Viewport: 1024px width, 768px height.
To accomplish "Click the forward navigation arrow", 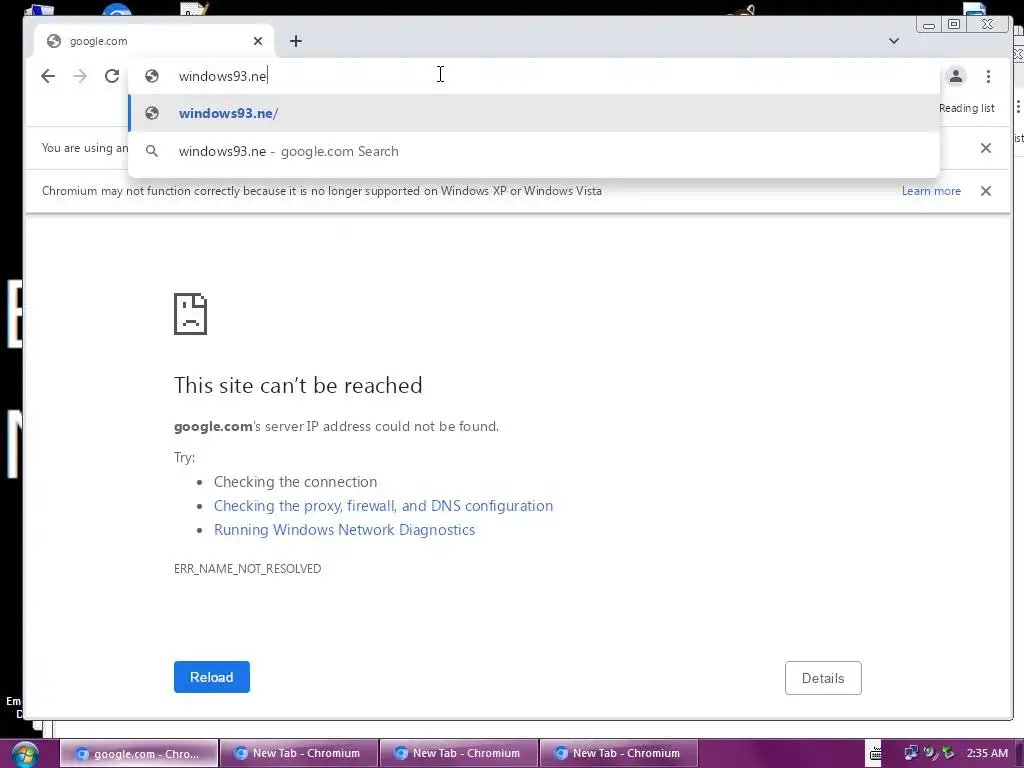I will 80,76.
